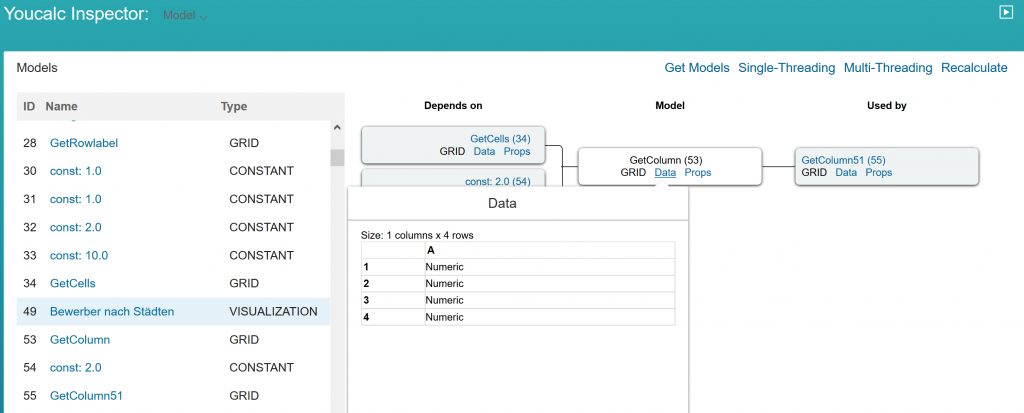The width and height of the screenshot is (1024, 413).
Task: Click the Recalculate link
Action: click(x=974, y=67)
